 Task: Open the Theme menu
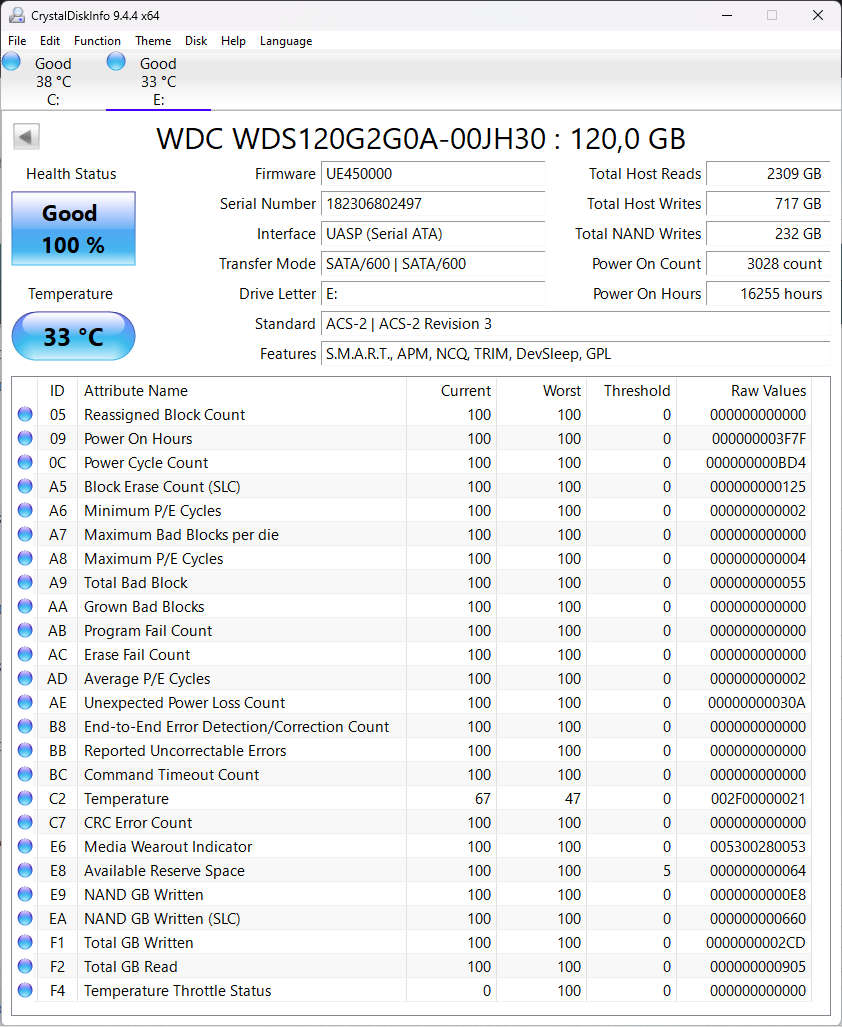152,41
